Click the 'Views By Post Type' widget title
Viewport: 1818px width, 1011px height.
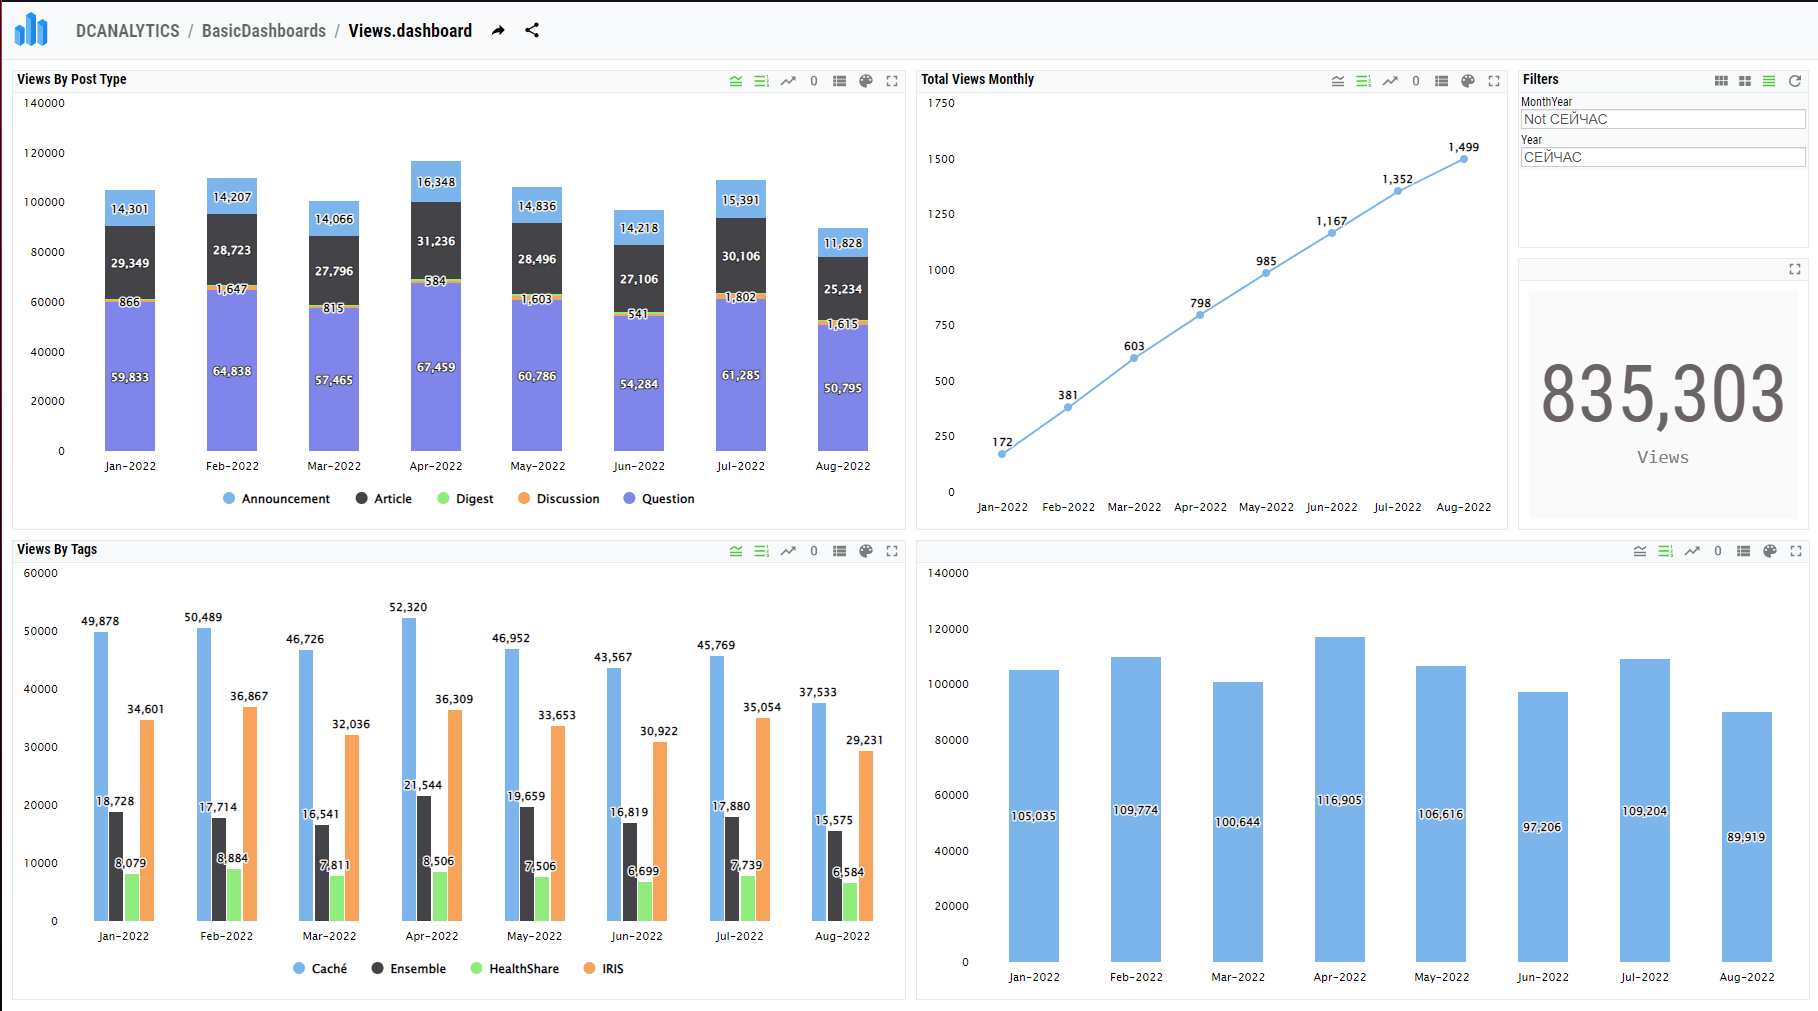pos(72,79)
